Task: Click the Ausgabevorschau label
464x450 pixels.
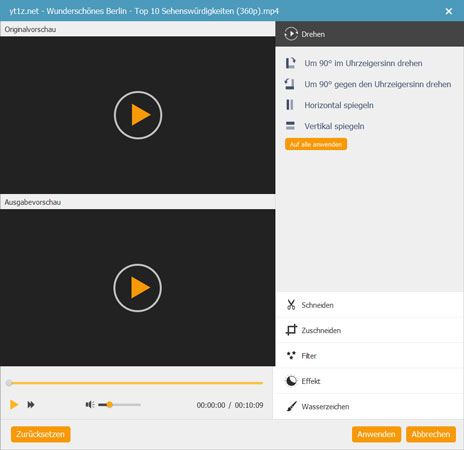Action: 33,202
